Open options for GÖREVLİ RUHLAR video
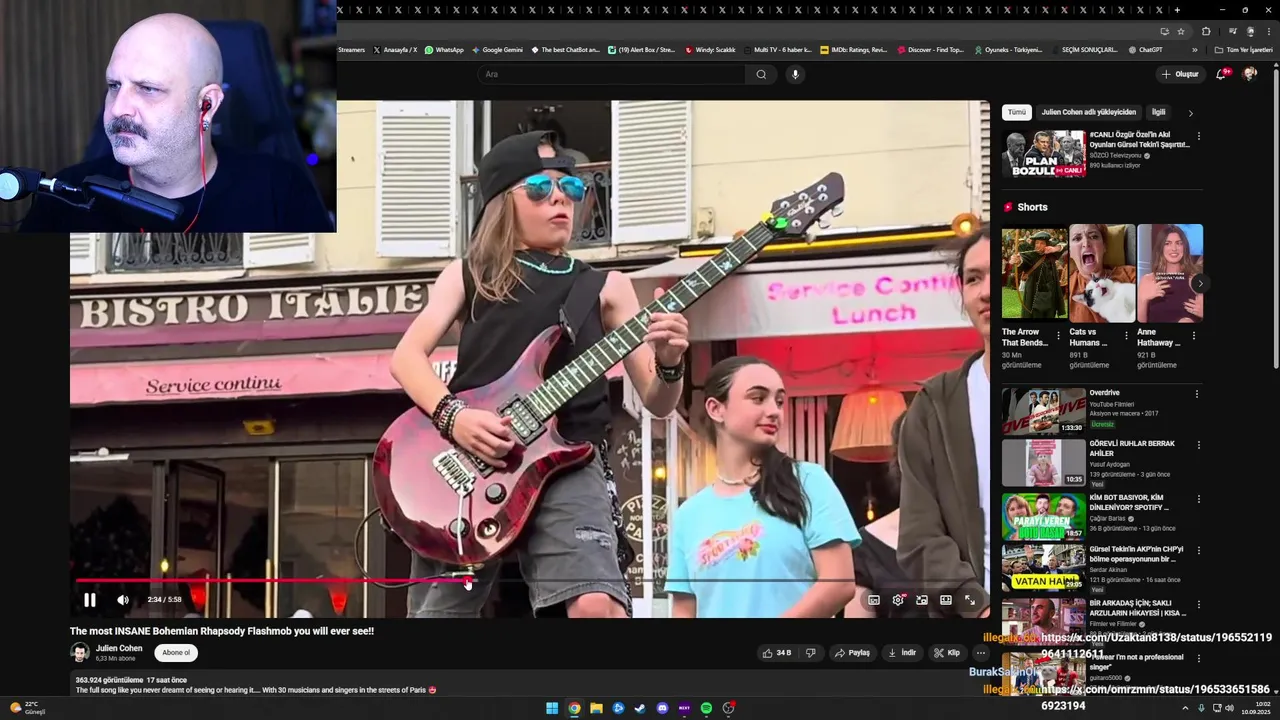The image size is (1280, 720). pos(1197,445)
